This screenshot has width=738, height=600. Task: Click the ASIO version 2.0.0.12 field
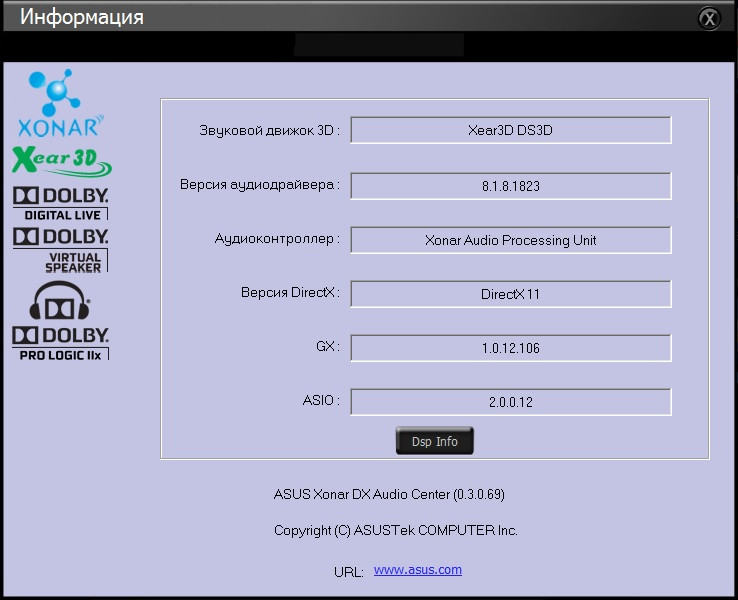(511, 402)
